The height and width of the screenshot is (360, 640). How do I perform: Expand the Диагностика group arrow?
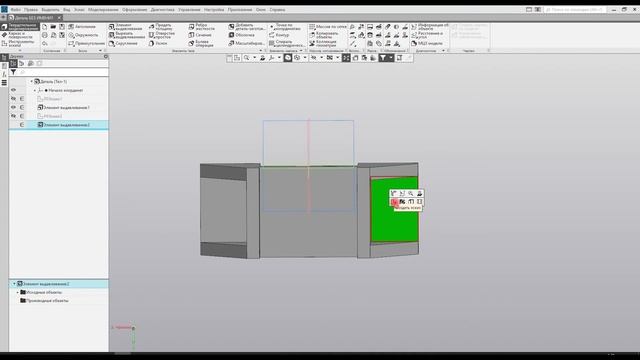click(x=443, y=51)
